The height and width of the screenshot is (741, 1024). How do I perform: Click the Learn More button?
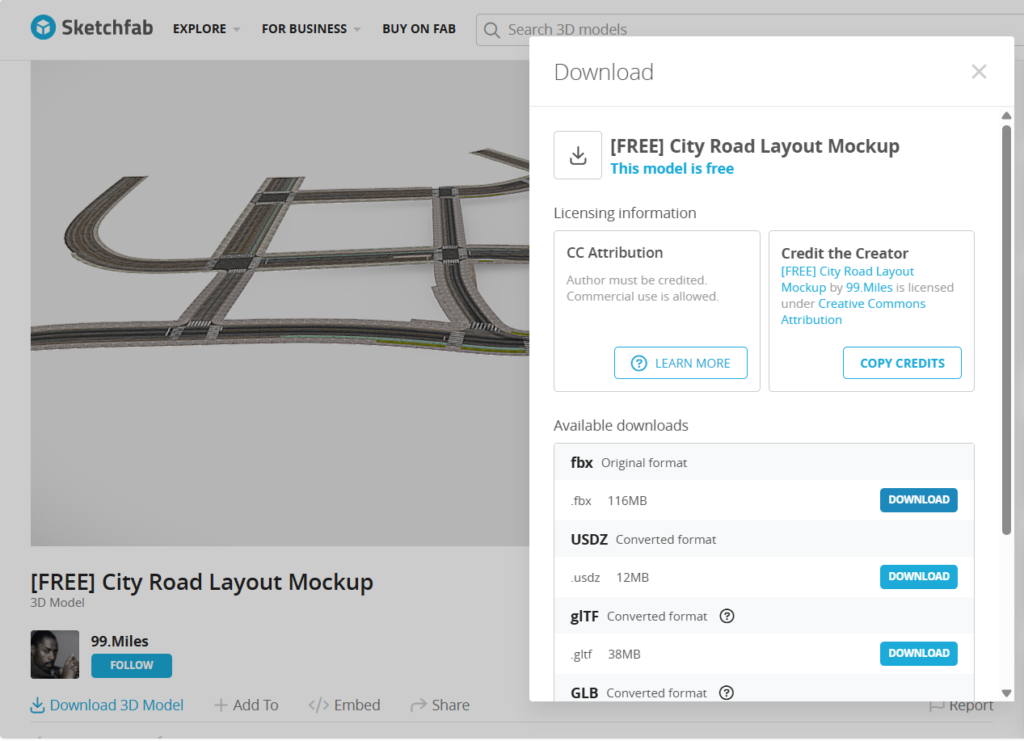(x=680, y=363)
